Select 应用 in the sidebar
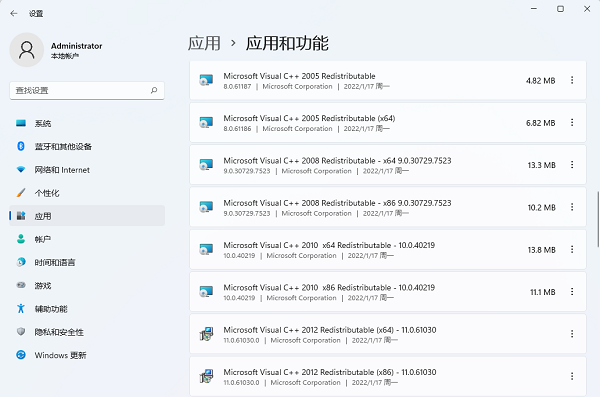 pyautogui.click(x=87, y=216)
